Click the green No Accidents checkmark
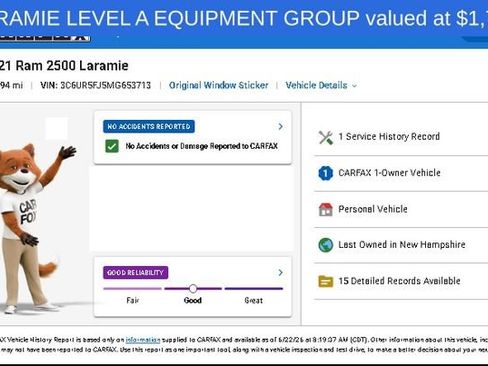 (112, 146)
